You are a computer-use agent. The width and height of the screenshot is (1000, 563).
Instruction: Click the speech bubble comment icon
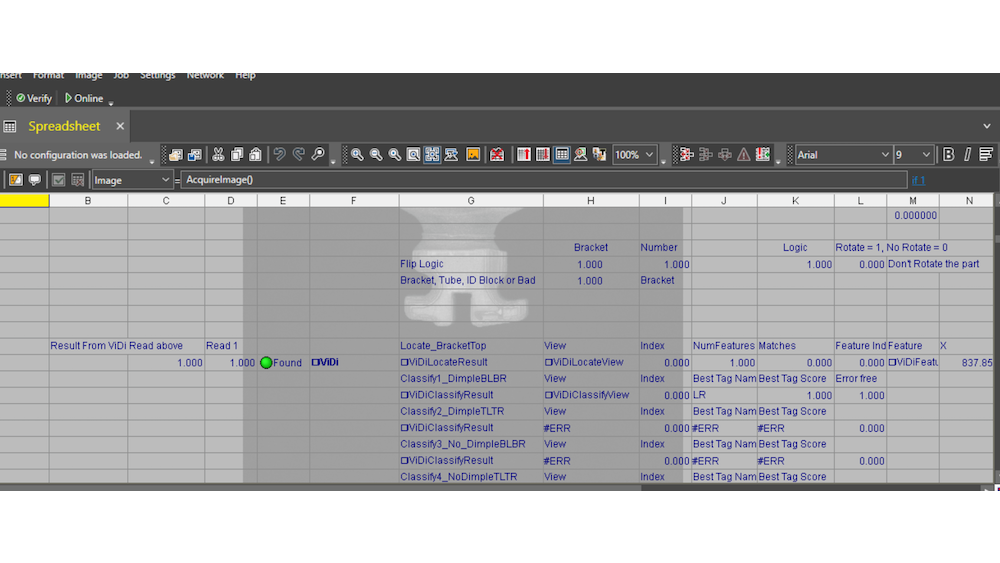click(34, 180)
